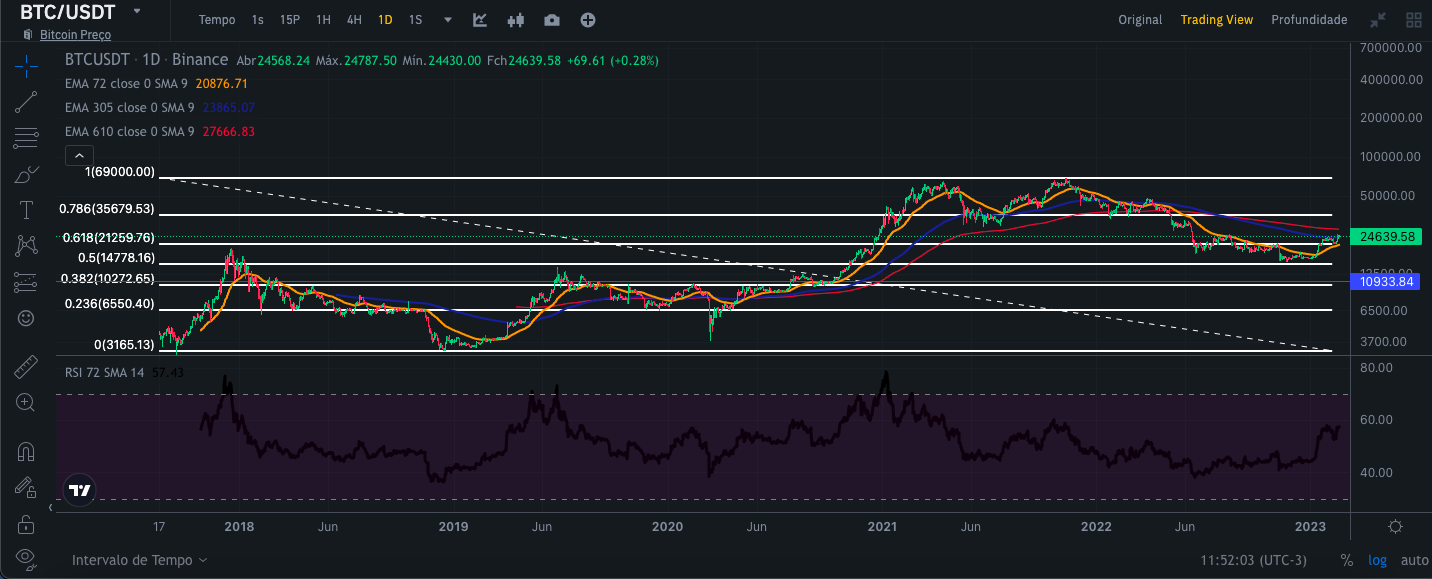
Task: Toggle stay in drawing mode pencil-lock
Action: tap(26, 487)
